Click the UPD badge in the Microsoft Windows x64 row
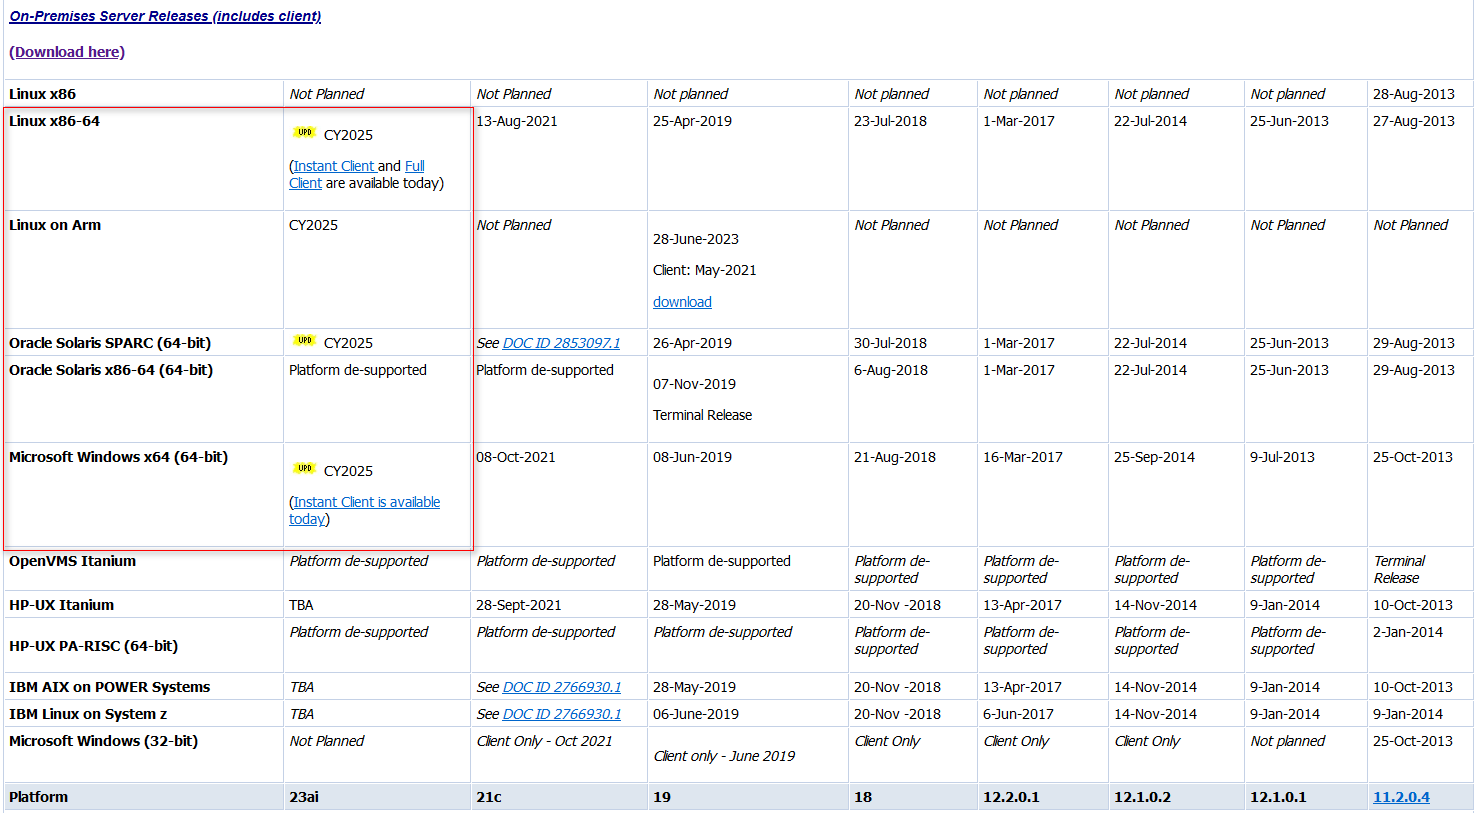 pos(304,468)
